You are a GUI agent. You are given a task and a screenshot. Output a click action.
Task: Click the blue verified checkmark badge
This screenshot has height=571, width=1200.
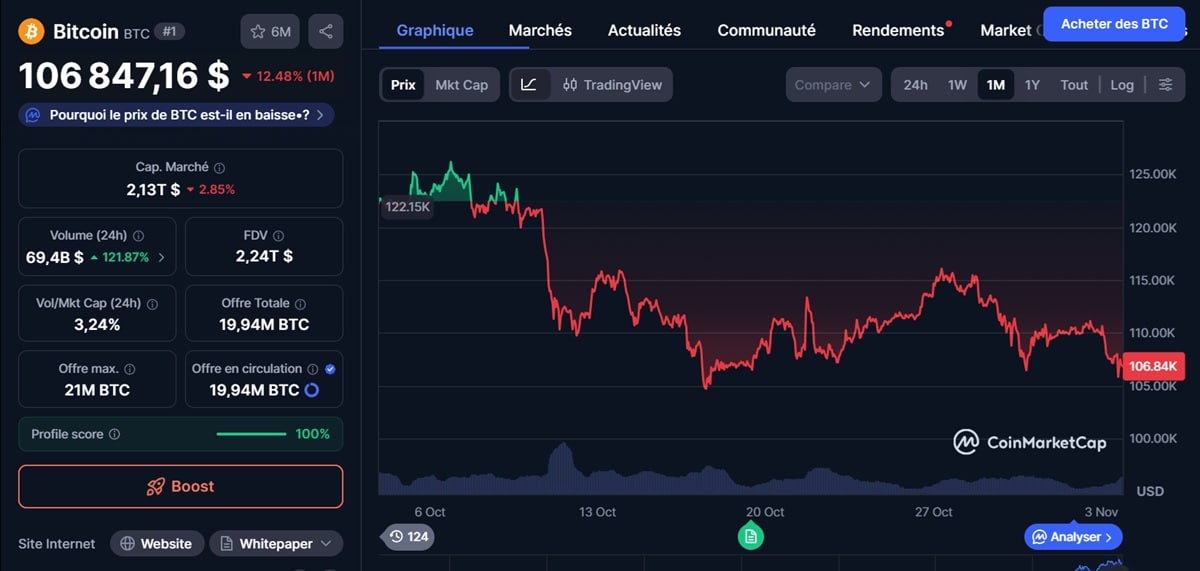331,369
